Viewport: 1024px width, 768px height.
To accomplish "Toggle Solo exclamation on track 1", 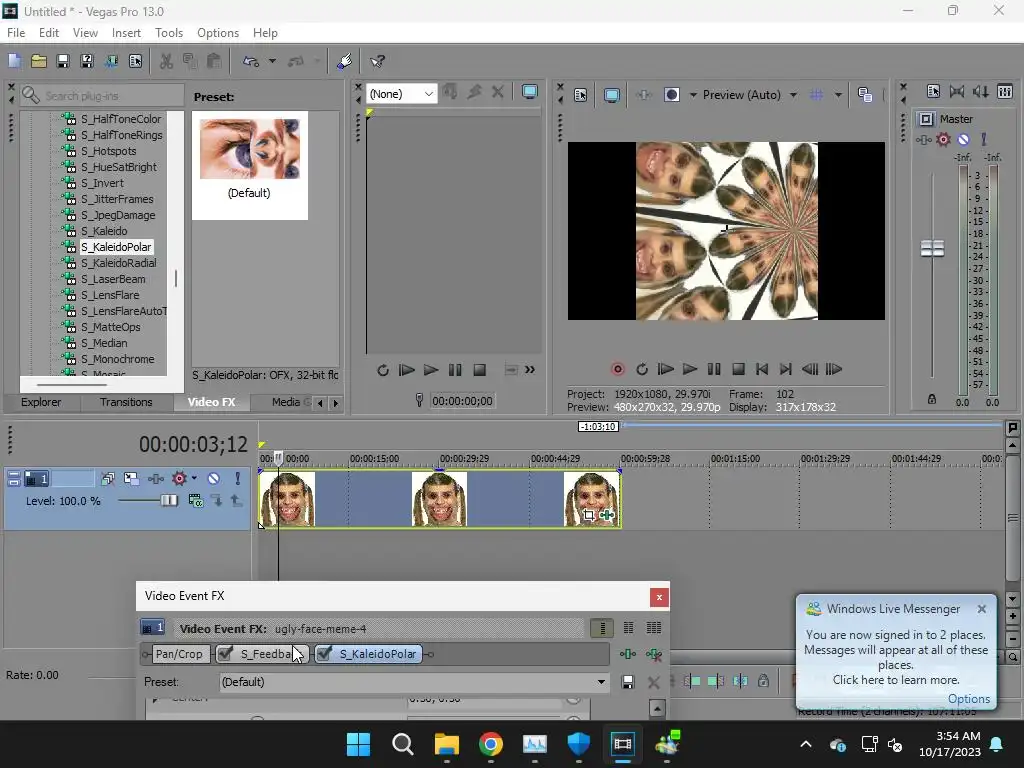I will pyautogui.click(x=238, y=479).
